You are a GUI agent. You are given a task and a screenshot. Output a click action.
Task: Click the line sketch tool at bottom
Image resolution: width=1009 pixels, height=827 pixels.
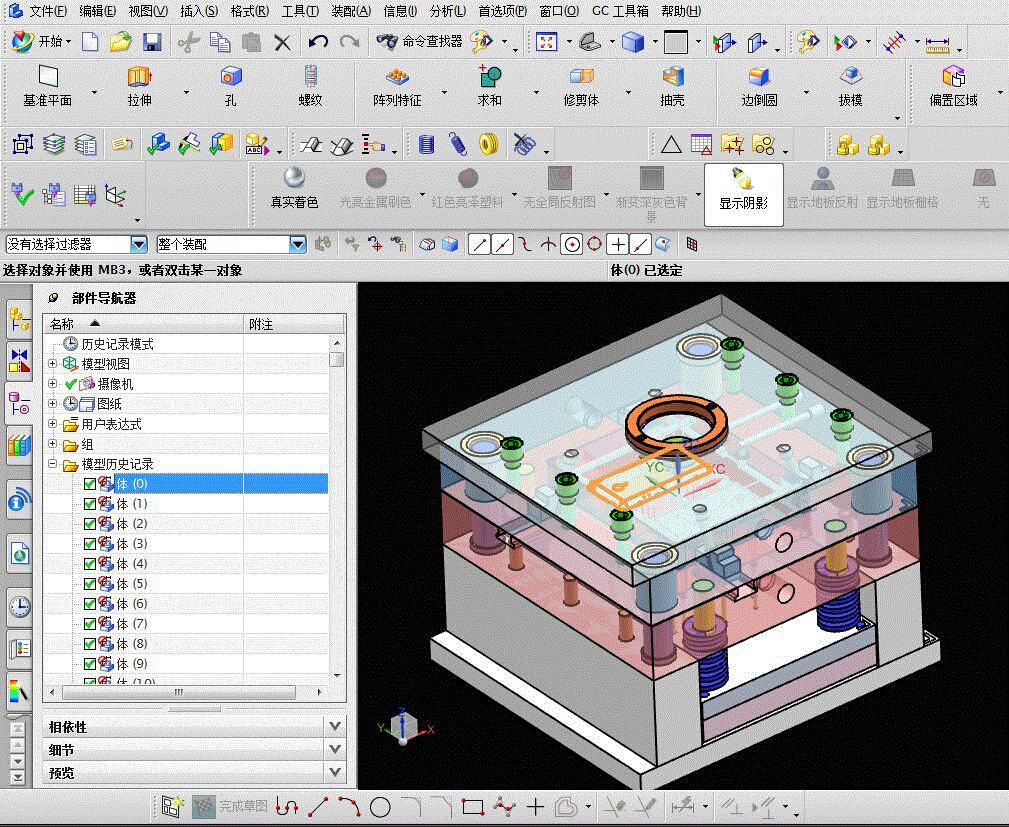tap(318, 806)
